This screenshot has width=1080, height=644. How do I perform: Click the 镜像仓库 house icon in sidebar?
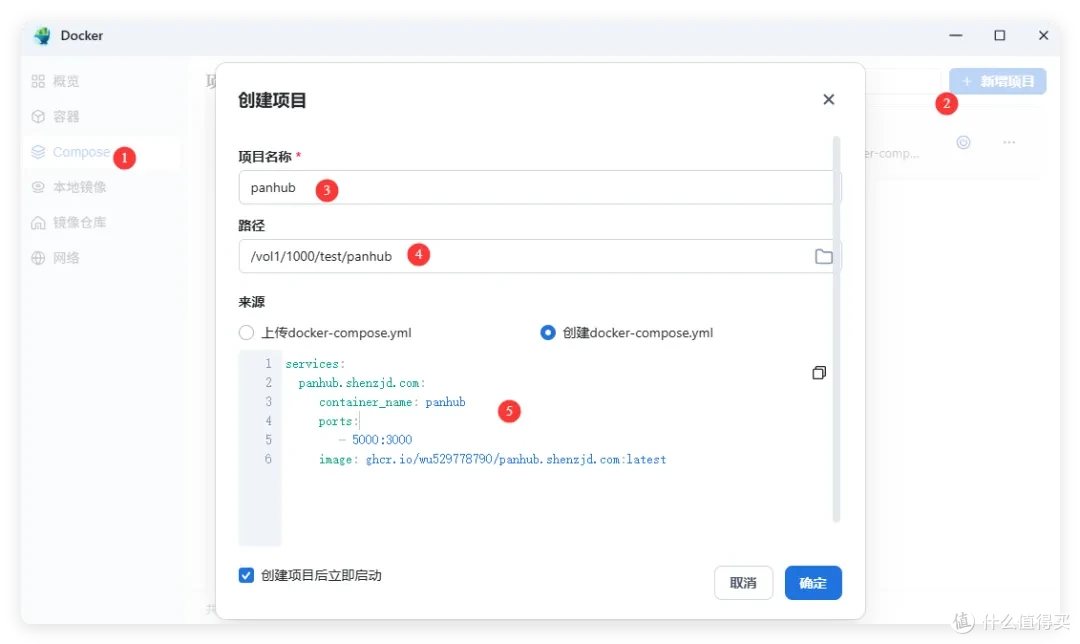(x=38, y=222)
